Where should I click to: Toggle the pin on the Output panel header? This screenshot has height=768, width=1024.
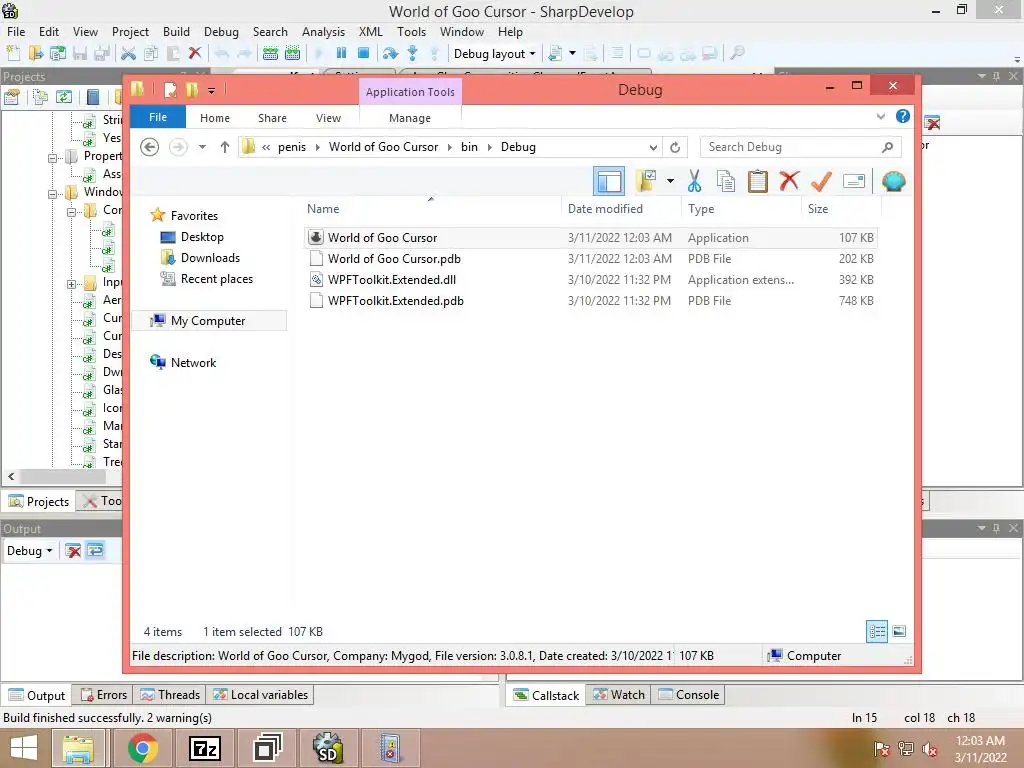coord(997,528)
